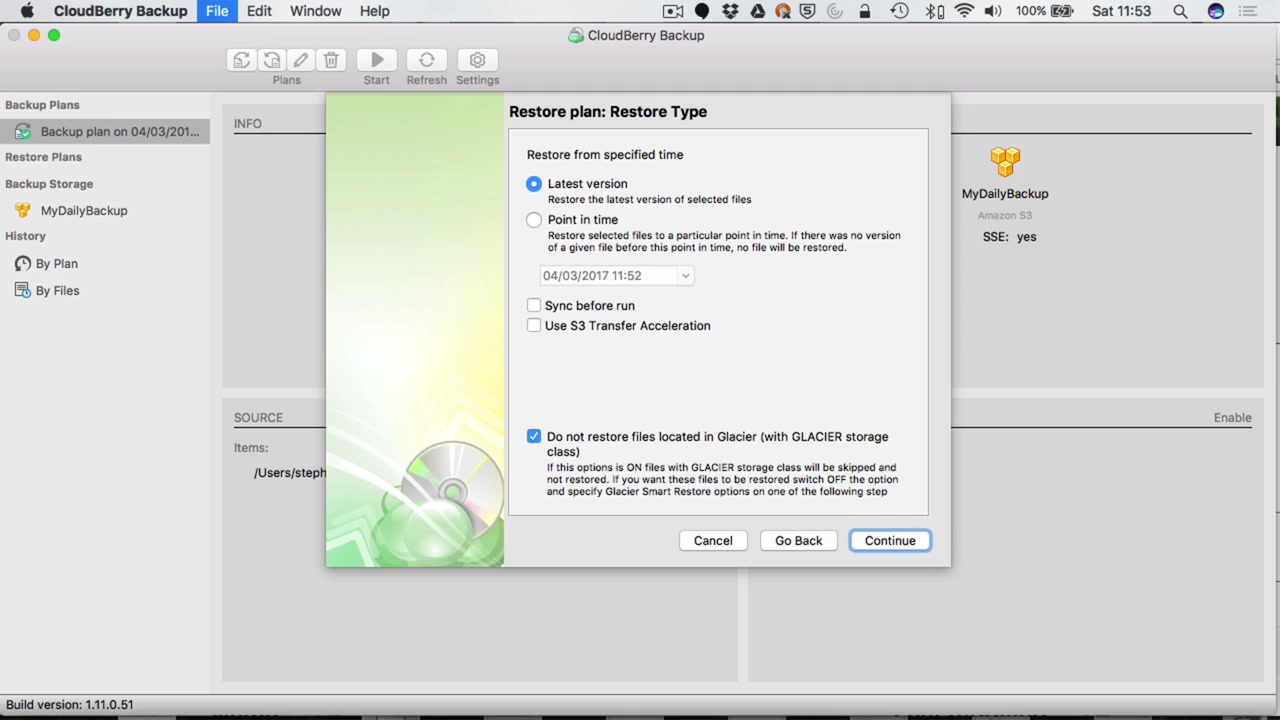
Task: Select the Point in time radio button
Action: 534,220
